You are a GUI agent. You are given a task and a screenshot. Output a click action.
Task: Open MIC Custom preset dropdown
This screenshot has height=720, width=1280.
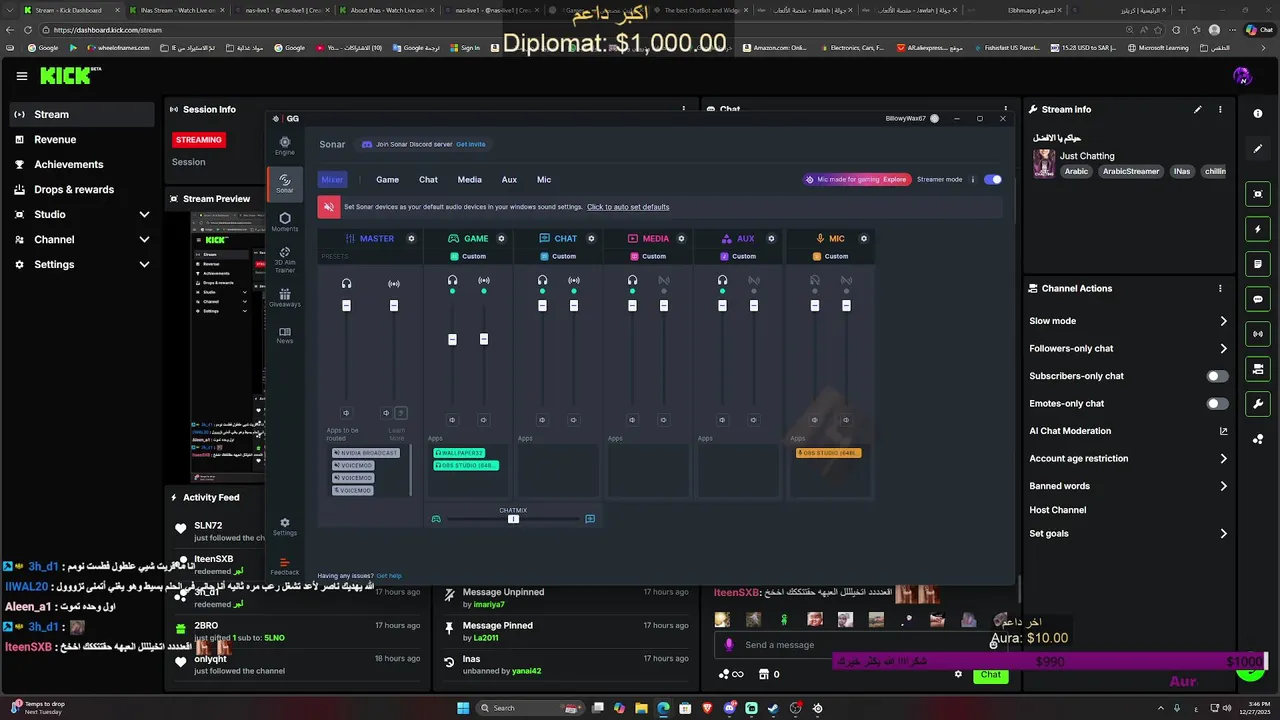[832, 256]
